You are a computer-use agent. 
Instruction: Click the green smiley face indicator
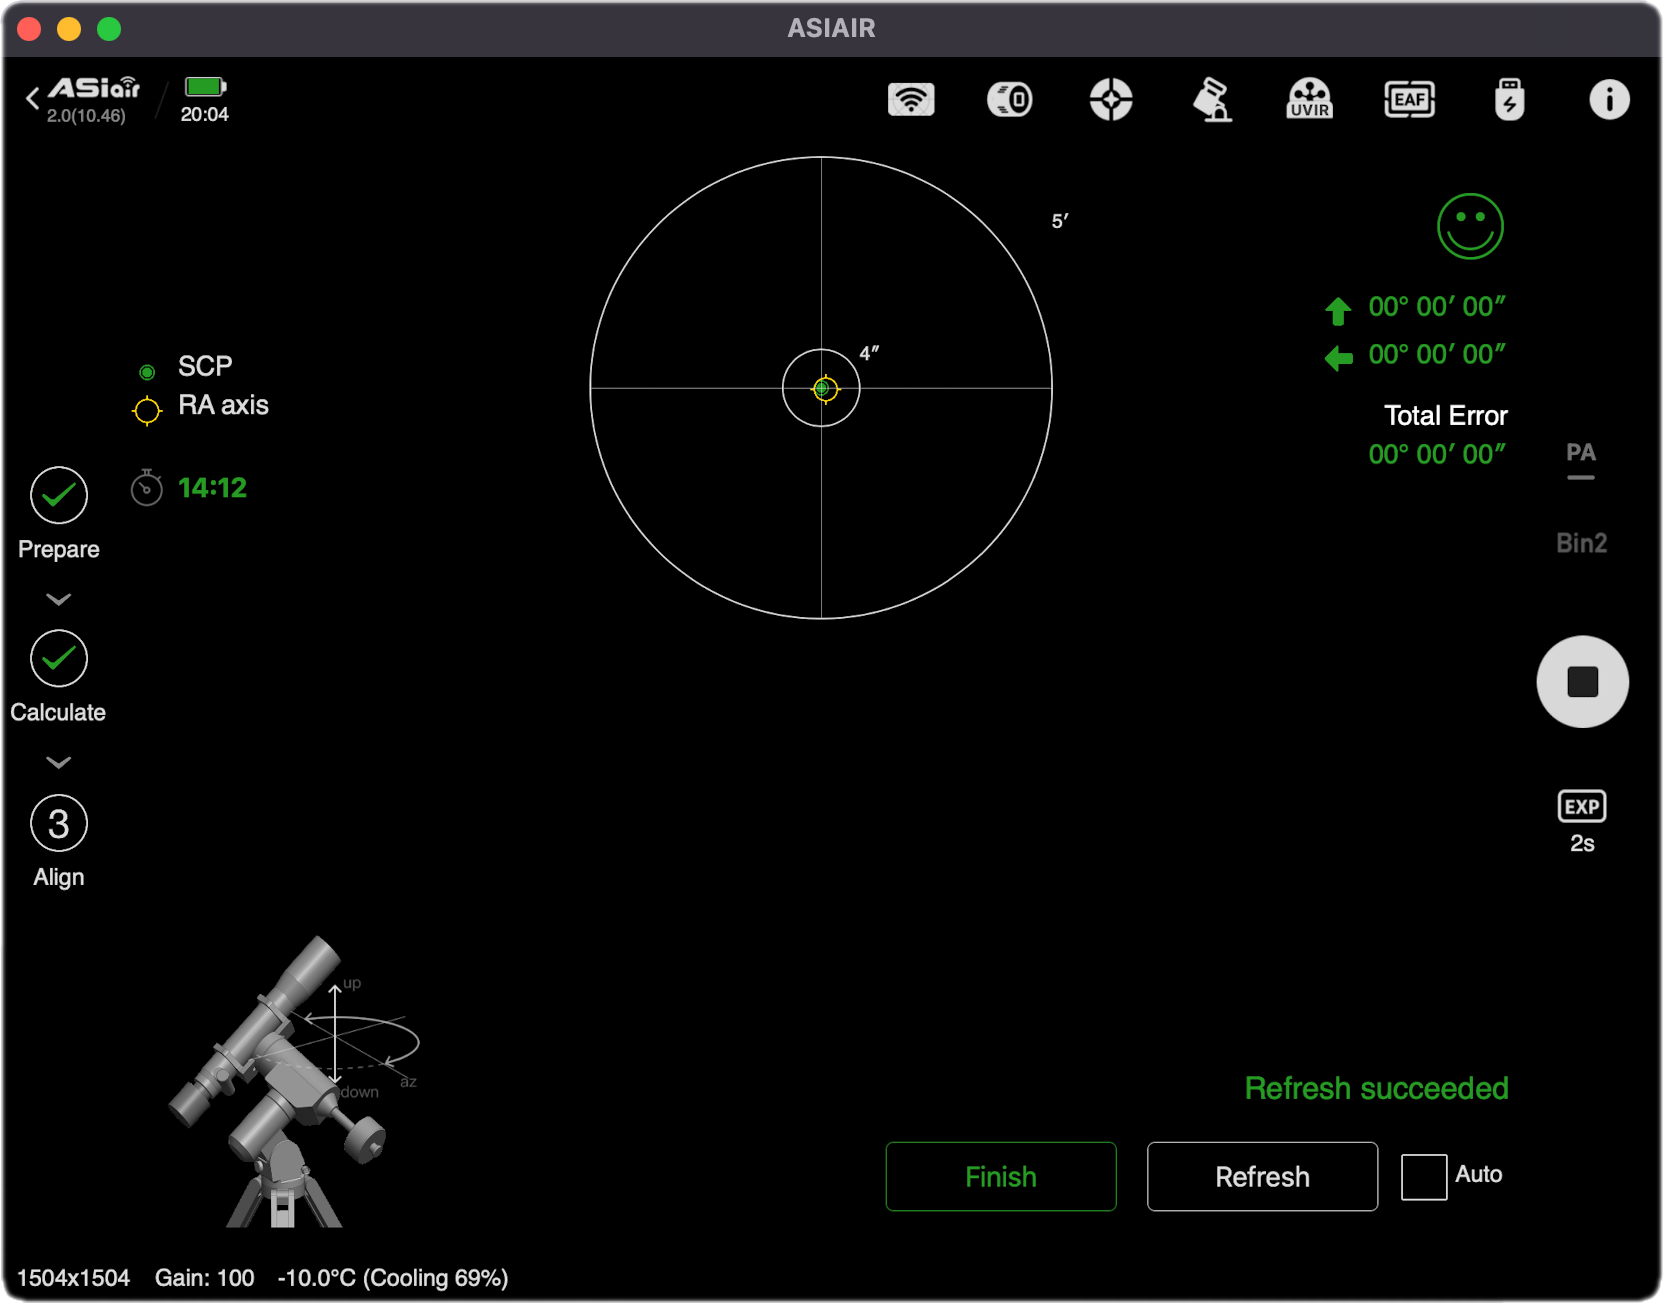pos(1470,226)
